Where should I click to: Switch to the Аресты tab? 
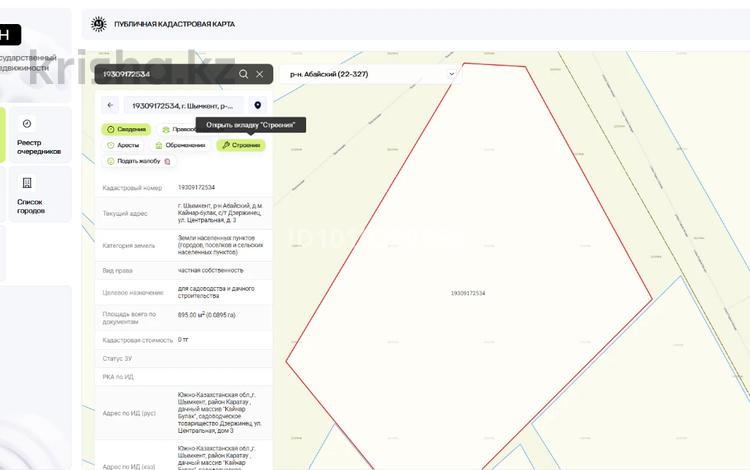pyautogui.click(x=123, y=145)
